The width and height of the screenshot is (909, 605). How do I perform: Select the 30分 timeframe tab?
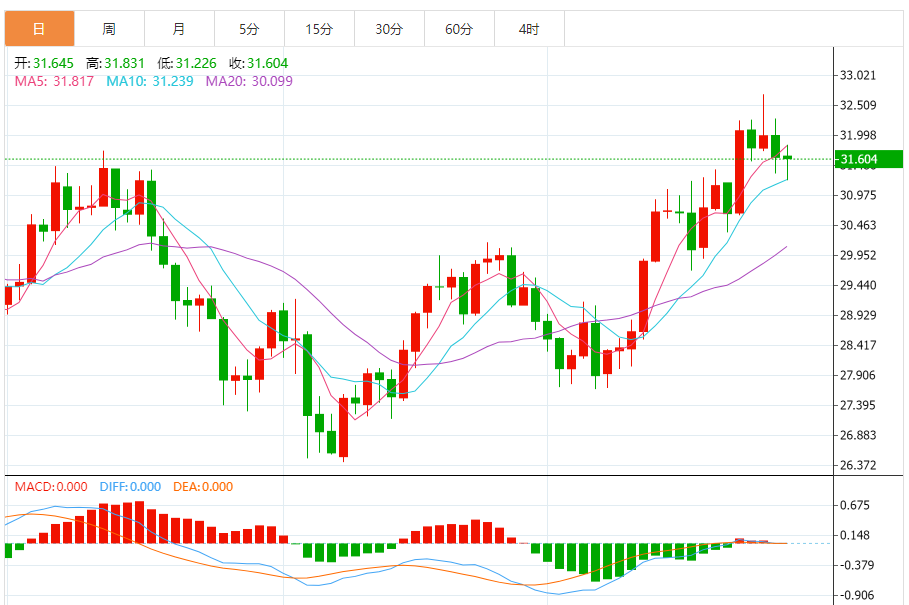390,29
